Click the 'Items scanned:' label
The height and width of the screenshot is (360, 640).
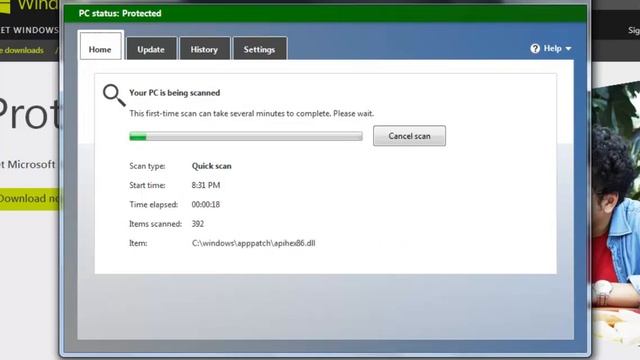coord(155,224)
